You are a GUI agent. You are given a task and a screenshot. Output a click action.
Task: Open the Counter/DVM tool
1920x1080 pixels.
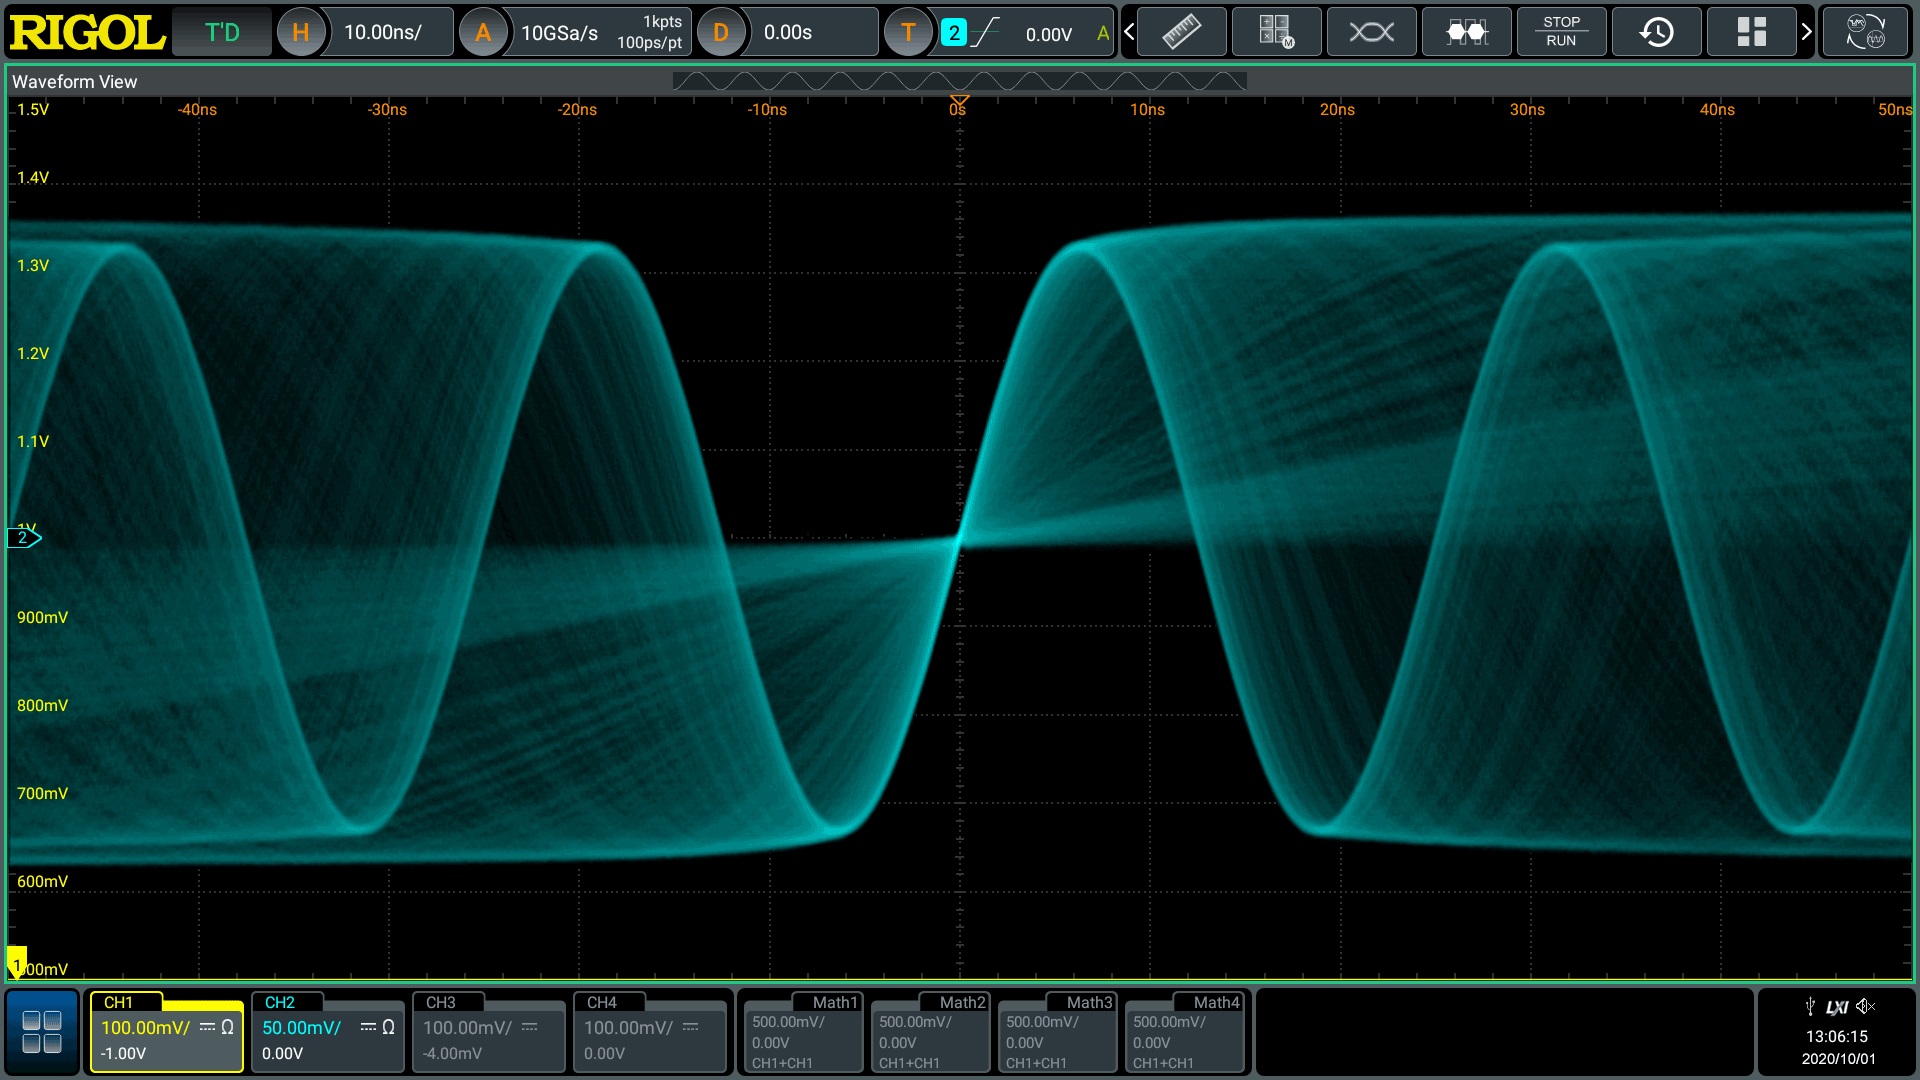pos(1466,31)
